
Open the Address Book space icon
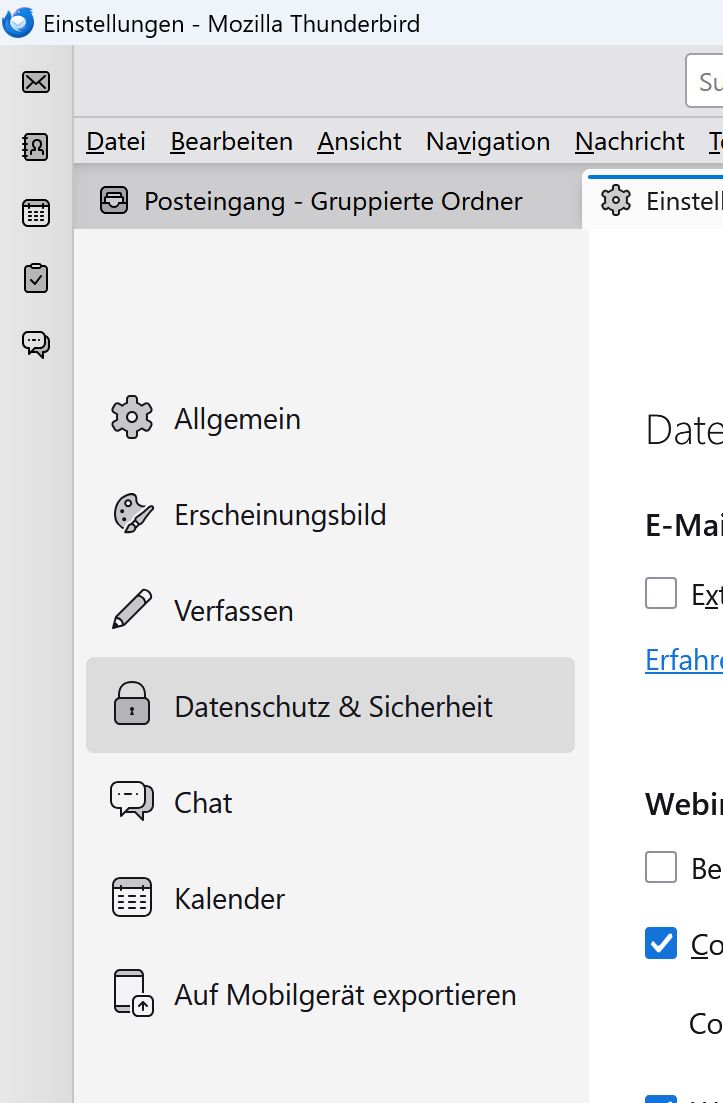[x=36, y=148]
